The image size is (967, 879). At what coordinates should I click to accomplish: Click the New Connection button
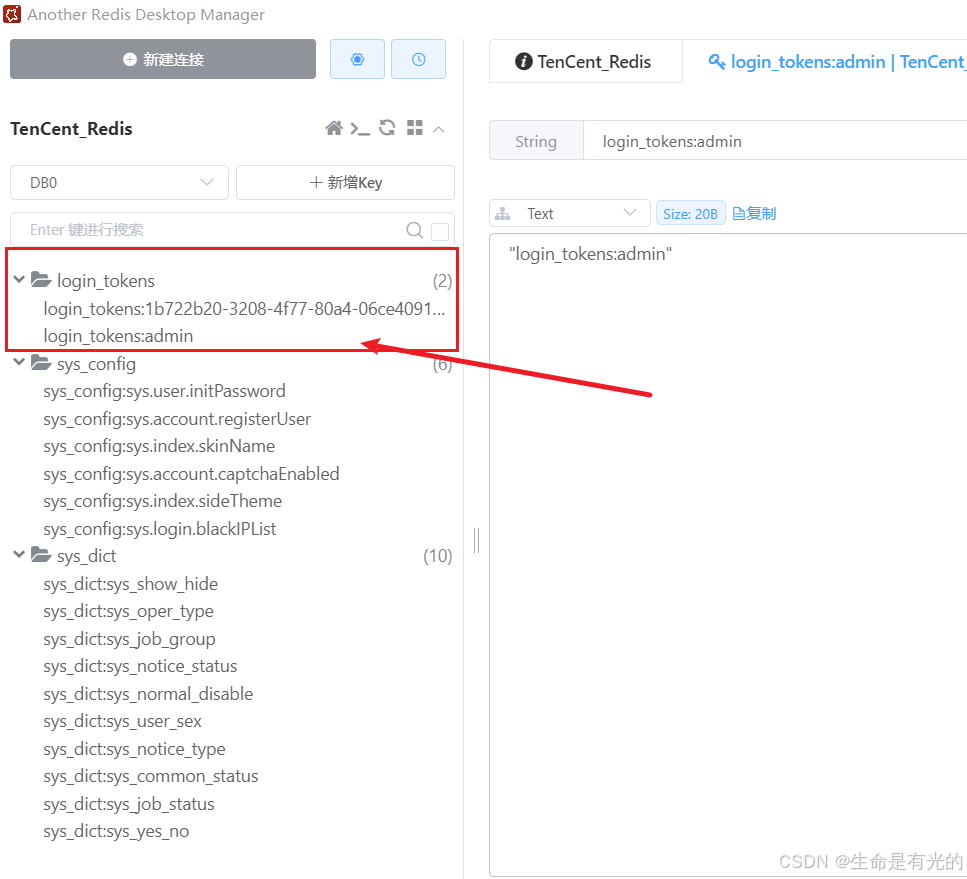pos(163,59)
